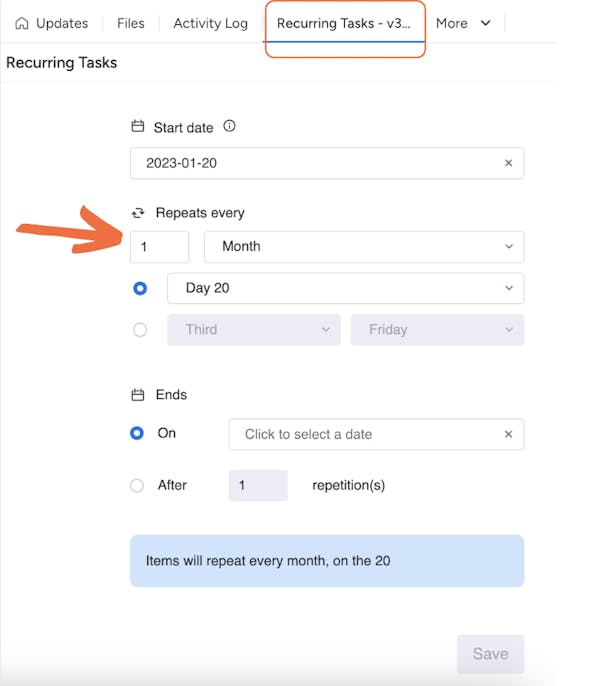Click the calendar icon beside Ends
The image size is (600, 686).
pyautogui.click(x=138, y=395)
